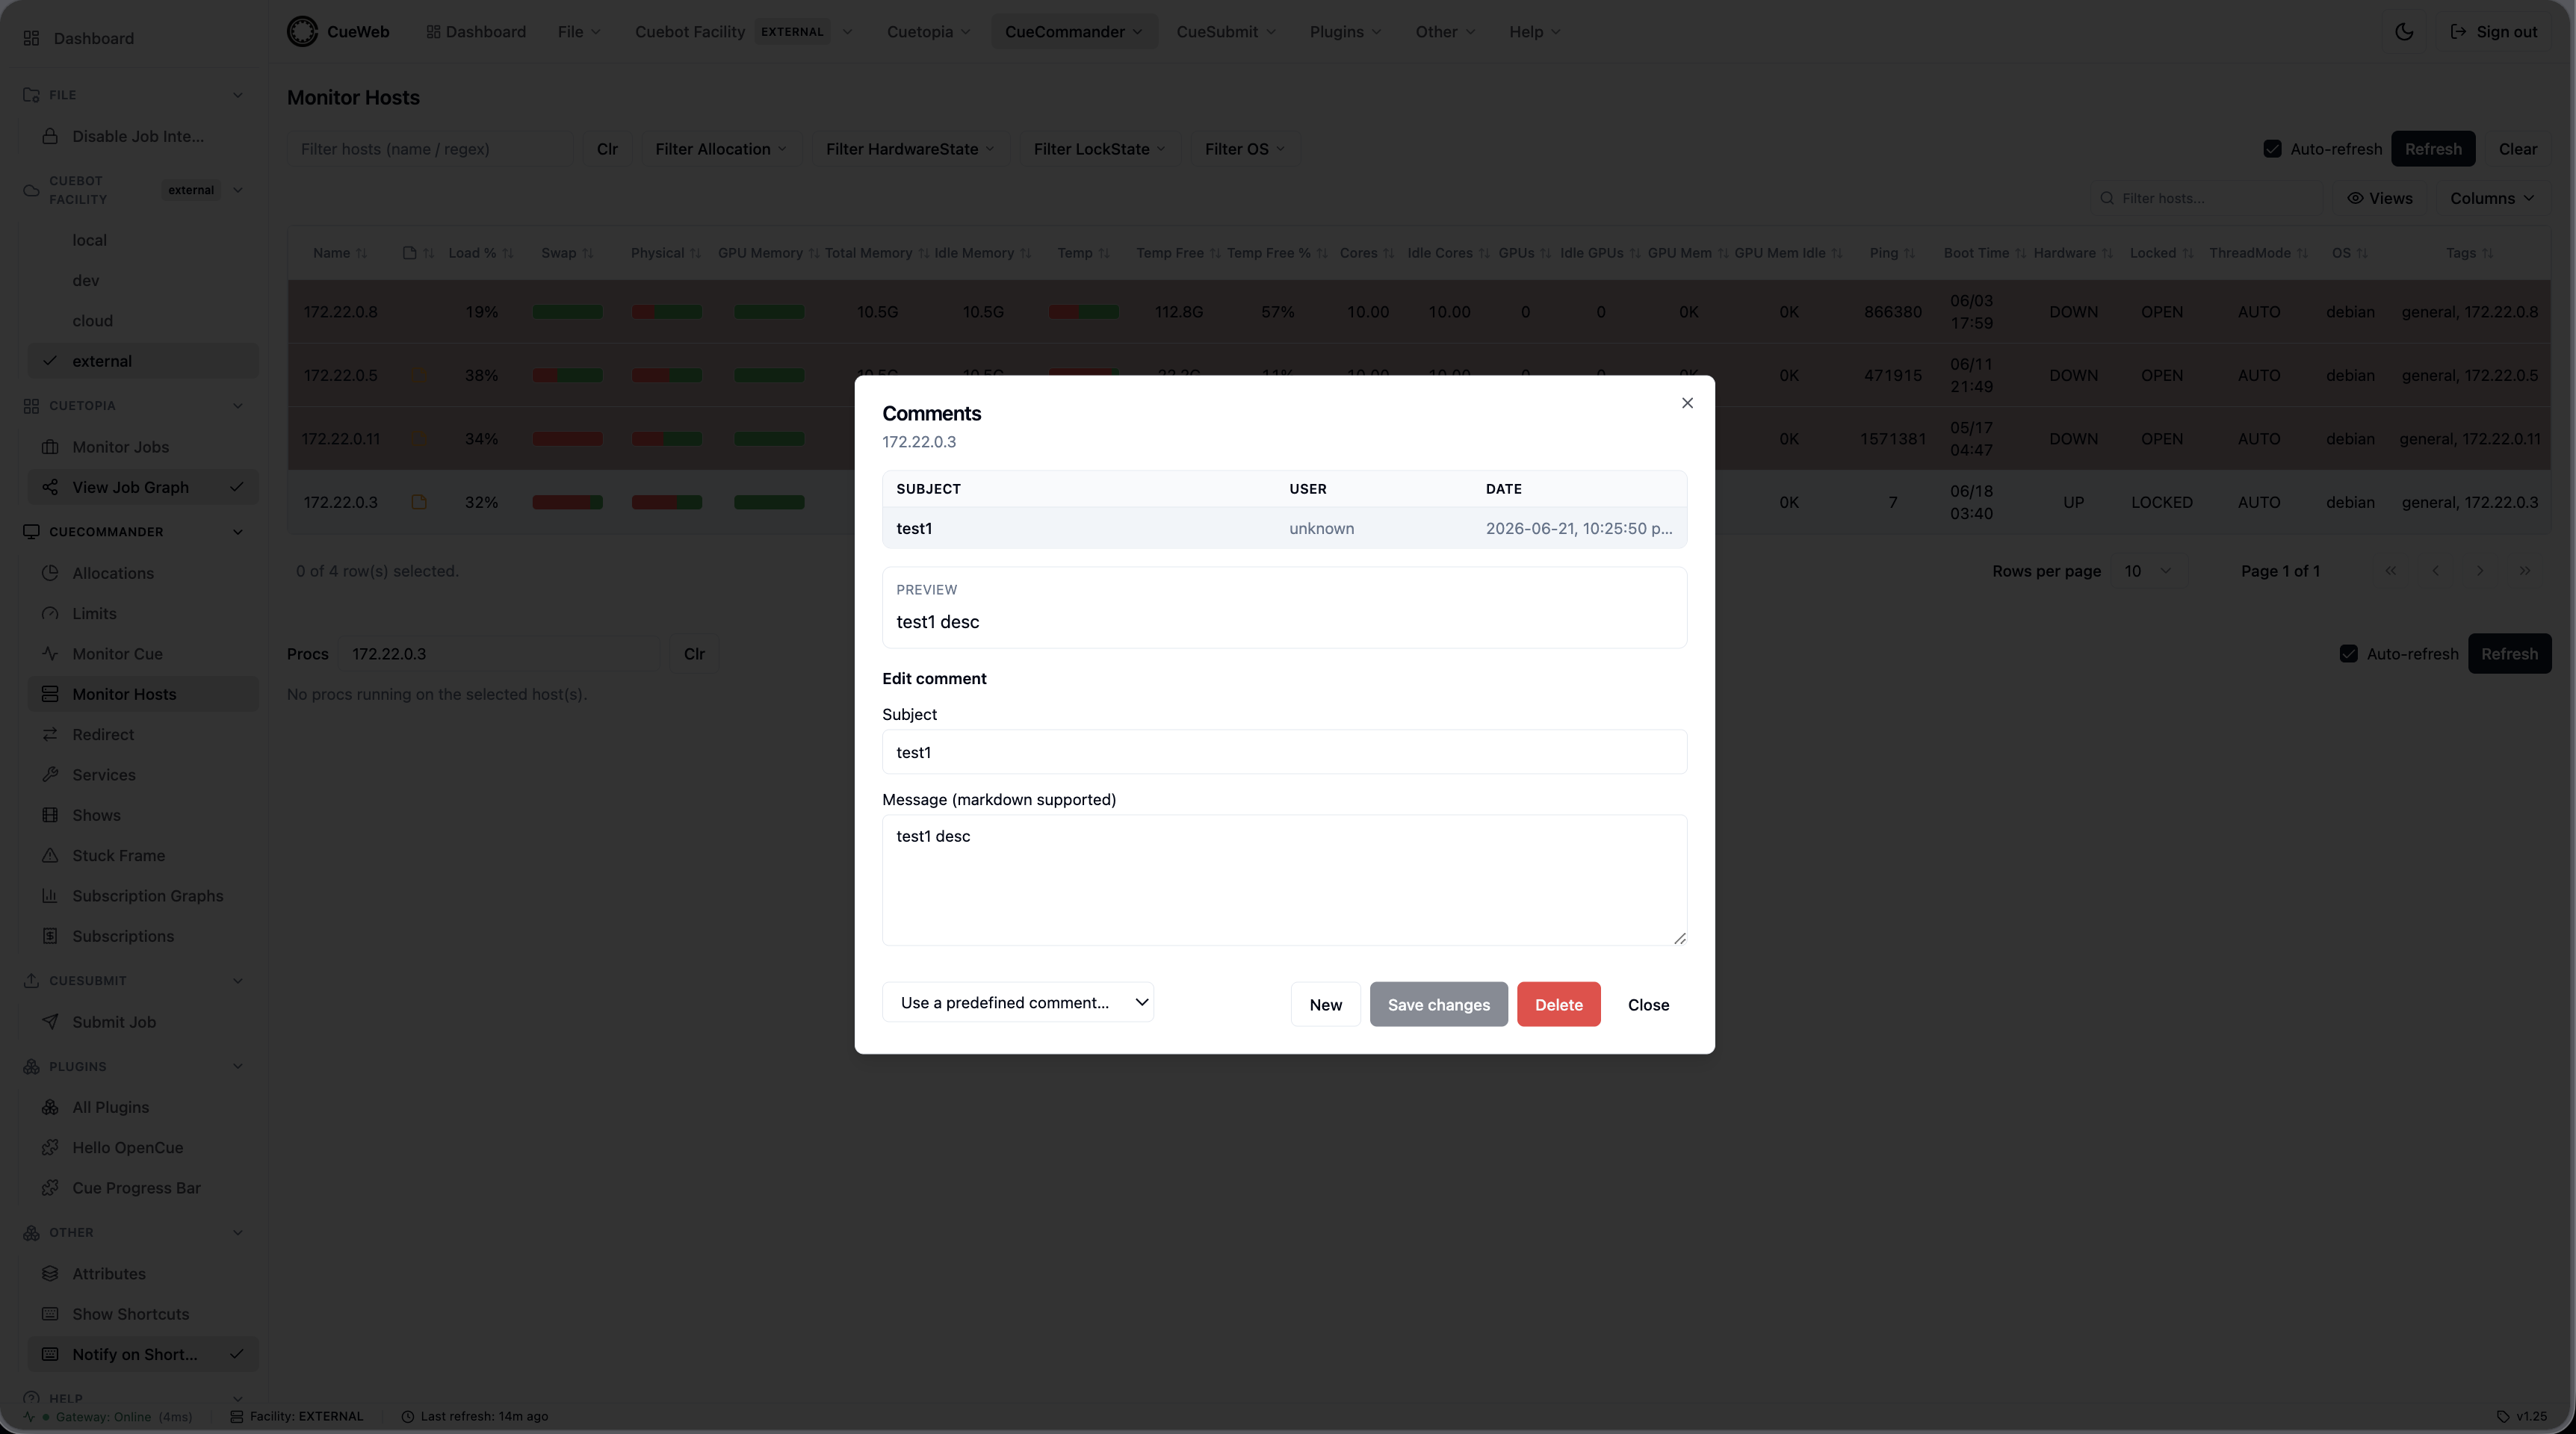Open the Use a predefined comment dropdown
The width and height of the screenshot is (2576, 1434).
[1018, 1002]
